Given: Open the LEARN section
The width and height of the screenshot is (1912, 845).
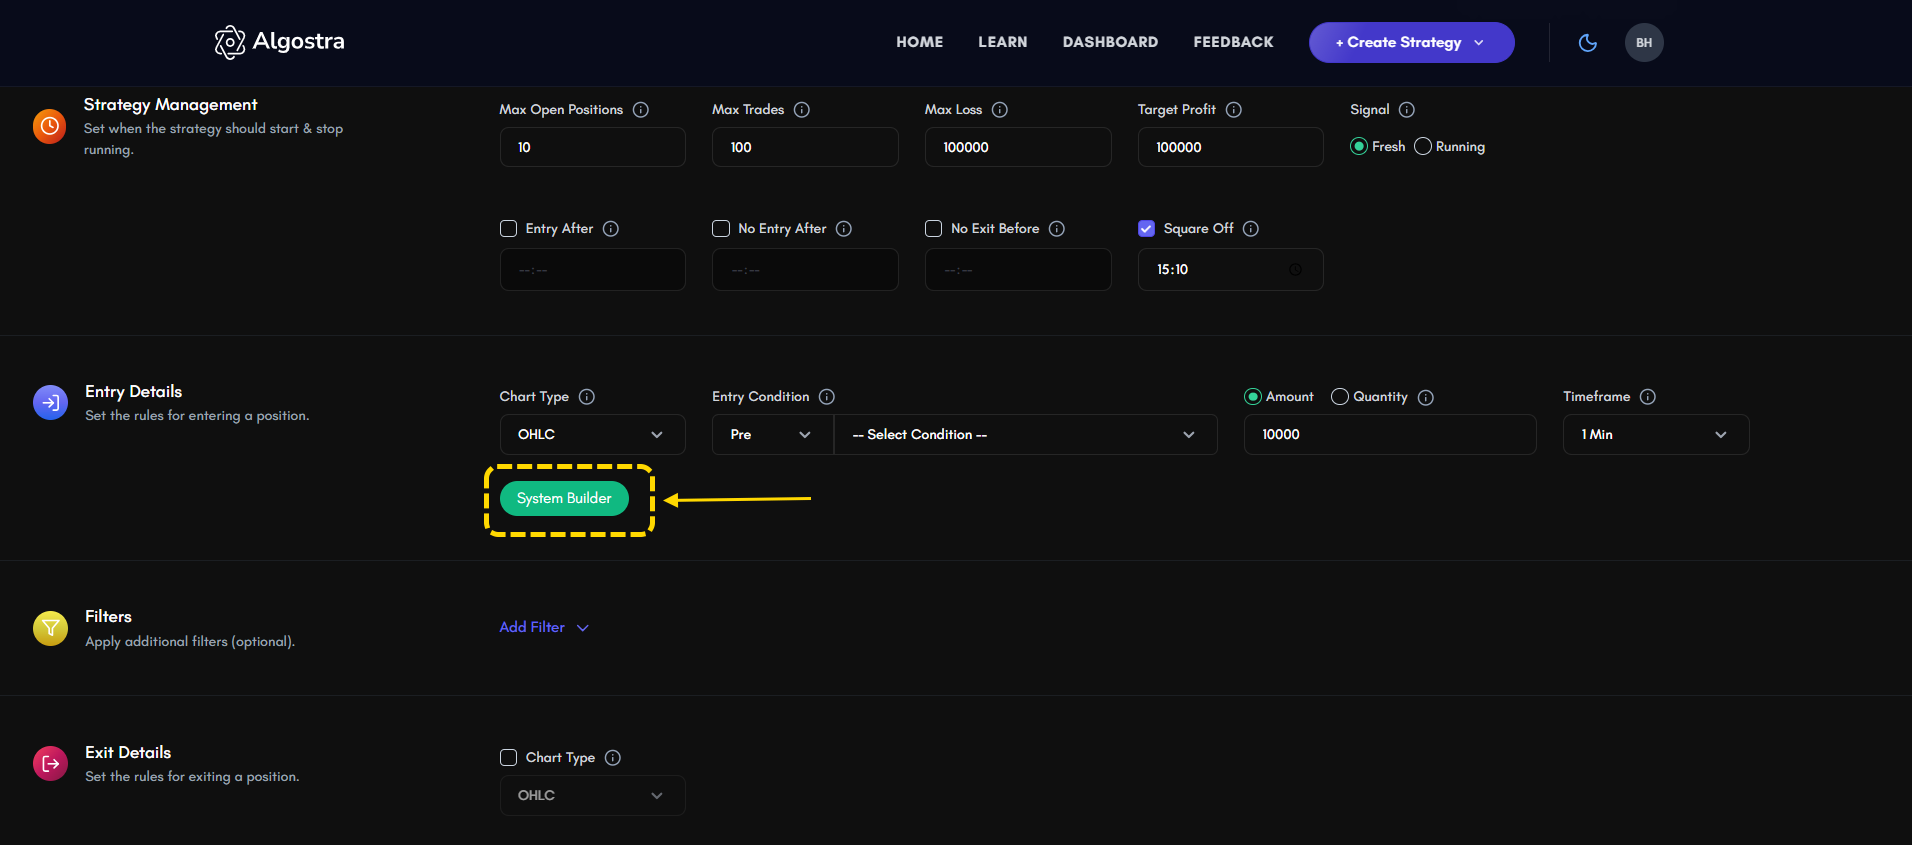Looking at the screenshot, I should 1002,42.
